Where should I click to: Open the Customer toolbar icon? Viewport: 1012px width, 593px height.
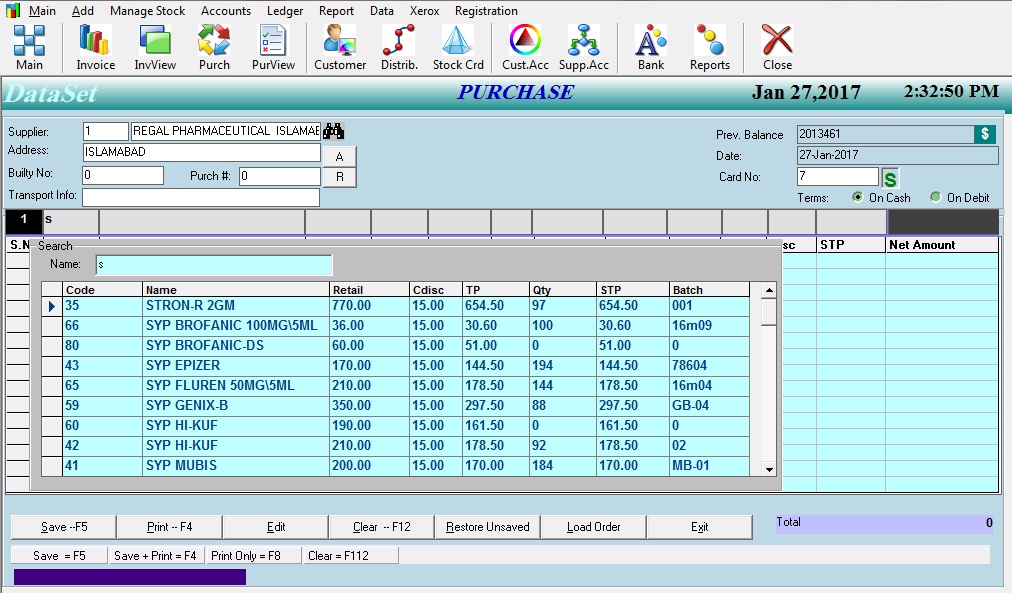[340, 47]
